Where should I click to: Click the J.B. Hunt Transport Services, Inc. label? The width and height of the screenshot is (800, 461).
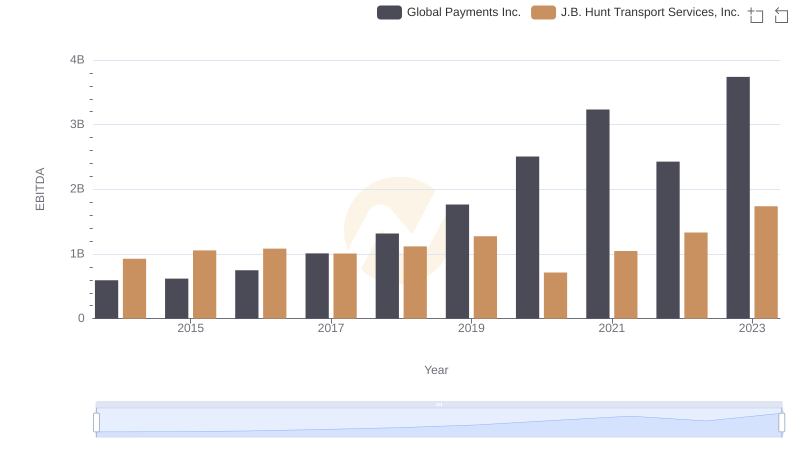[x=650, y=12]
